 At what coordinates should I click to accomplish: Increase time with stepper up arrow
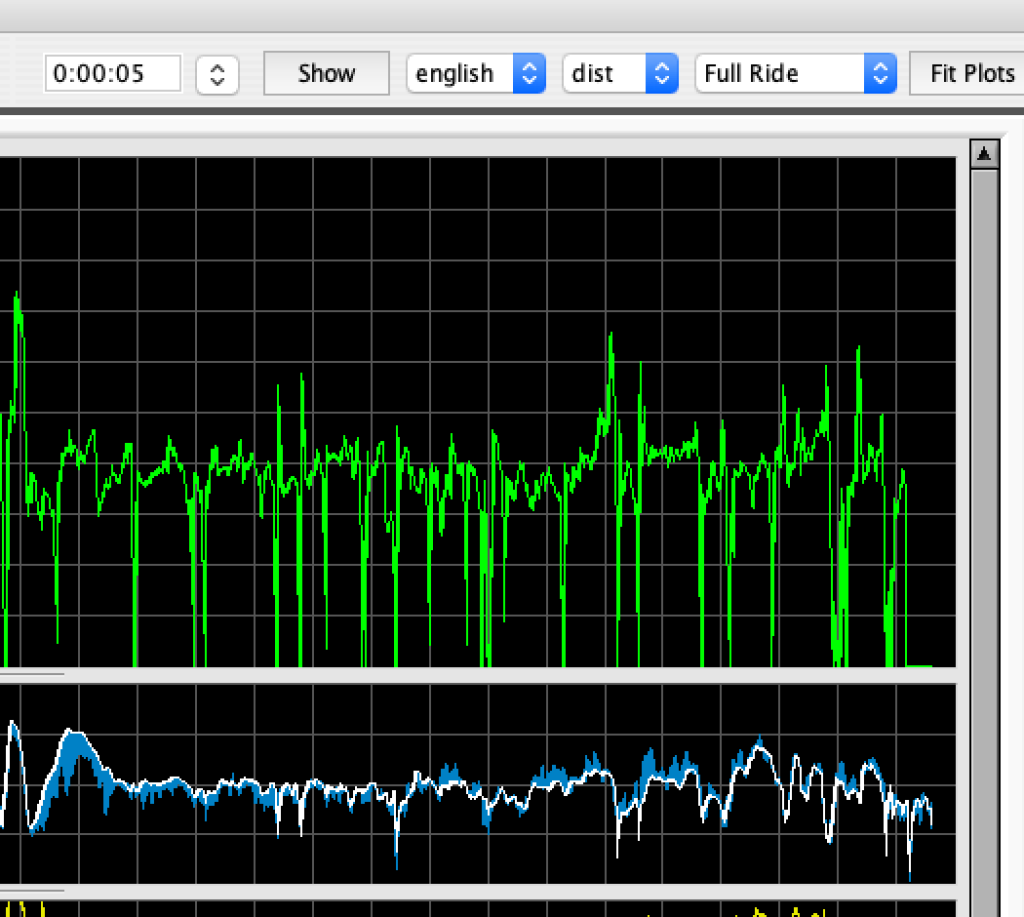point(217,66)
